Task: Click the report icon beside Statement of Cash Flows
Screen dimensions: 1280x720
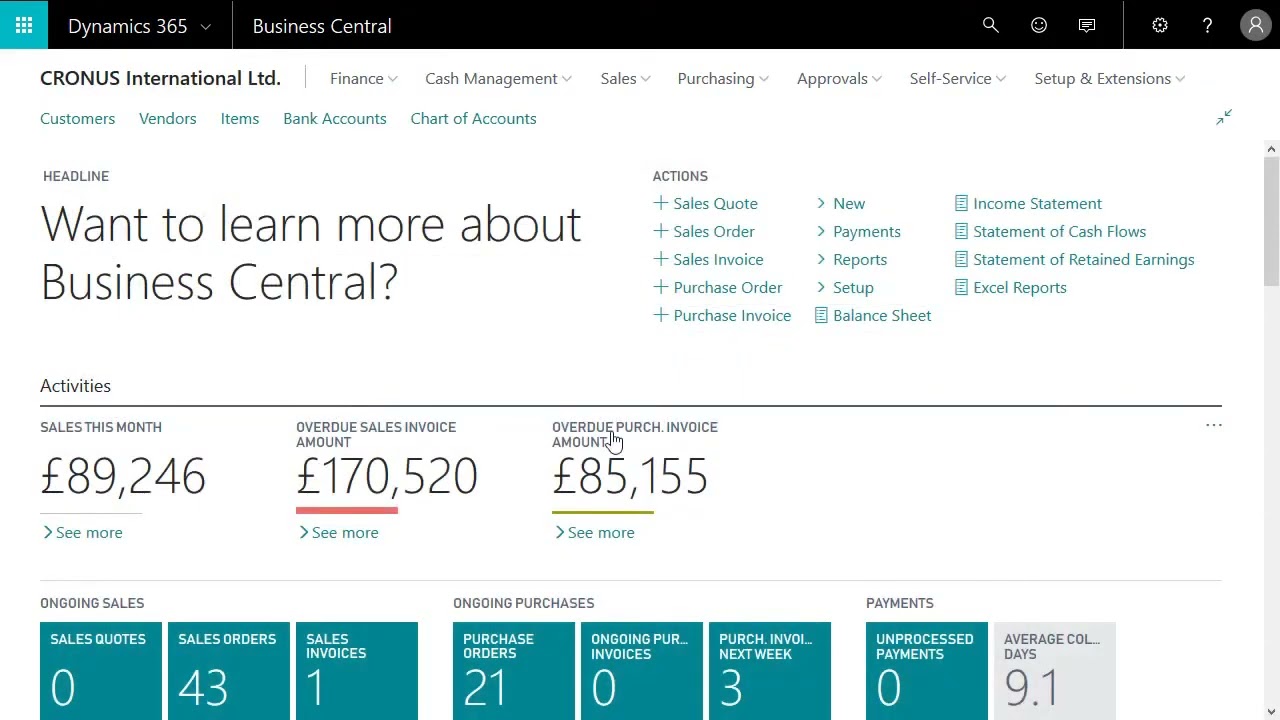Action: pyautogui.click(x=961, y=231)
